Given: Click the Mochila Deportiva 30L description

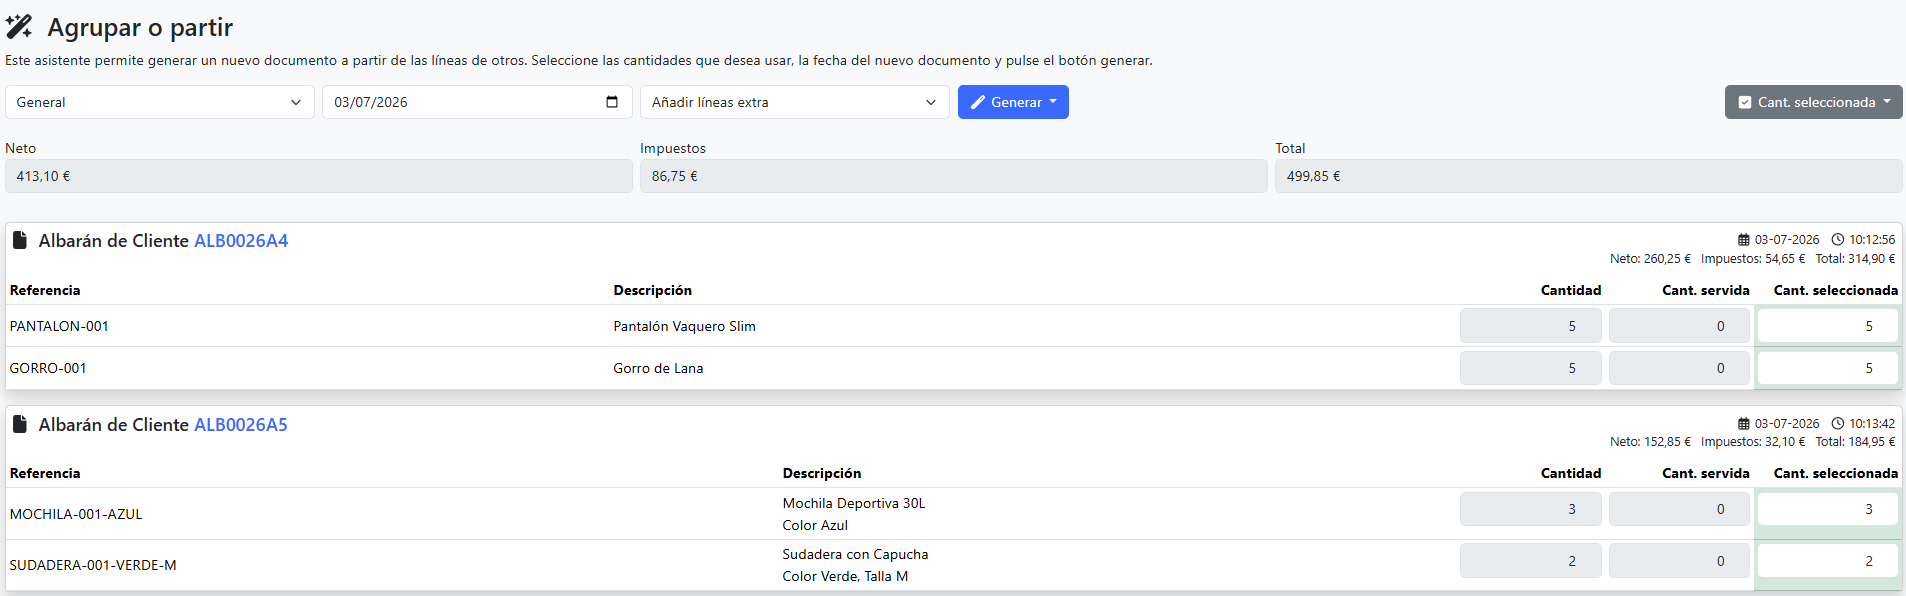Looking at the screenshot, I should click(854, 503).
